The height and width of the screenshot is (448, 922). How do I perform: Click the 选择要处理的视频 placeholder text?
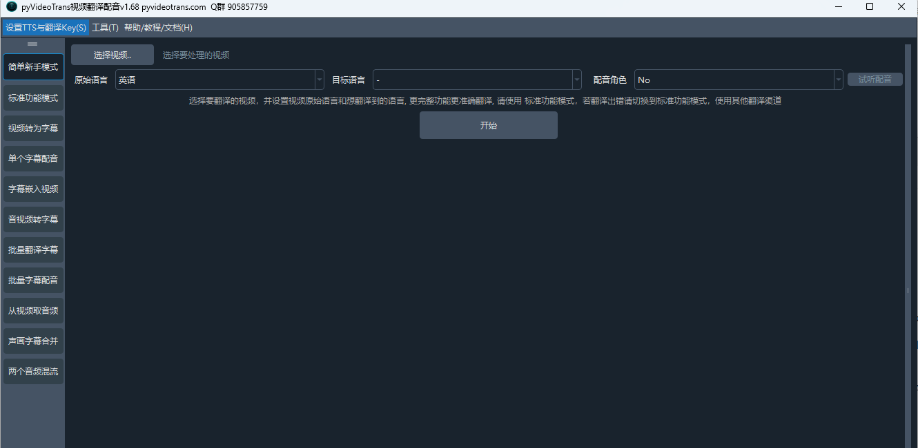[196, 55]
